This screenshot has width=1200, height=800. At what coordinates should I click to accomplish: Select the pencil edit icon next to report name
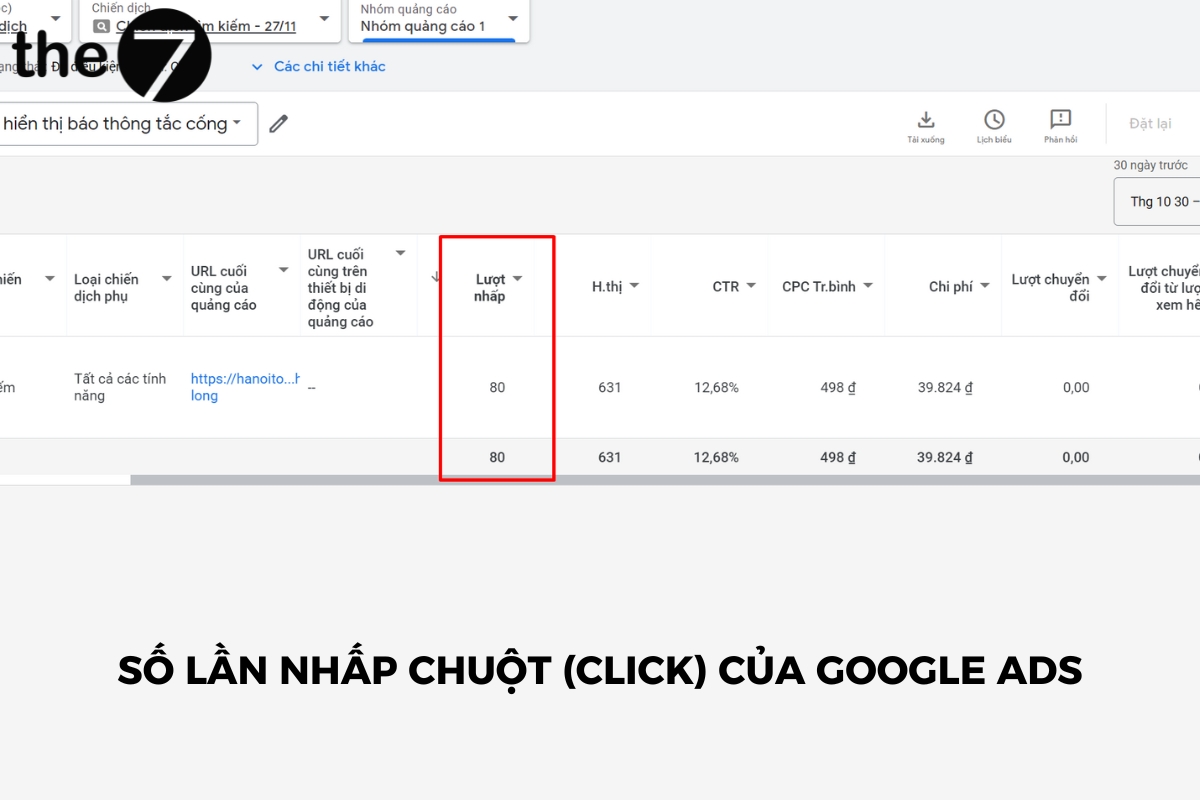pos(278,122)
